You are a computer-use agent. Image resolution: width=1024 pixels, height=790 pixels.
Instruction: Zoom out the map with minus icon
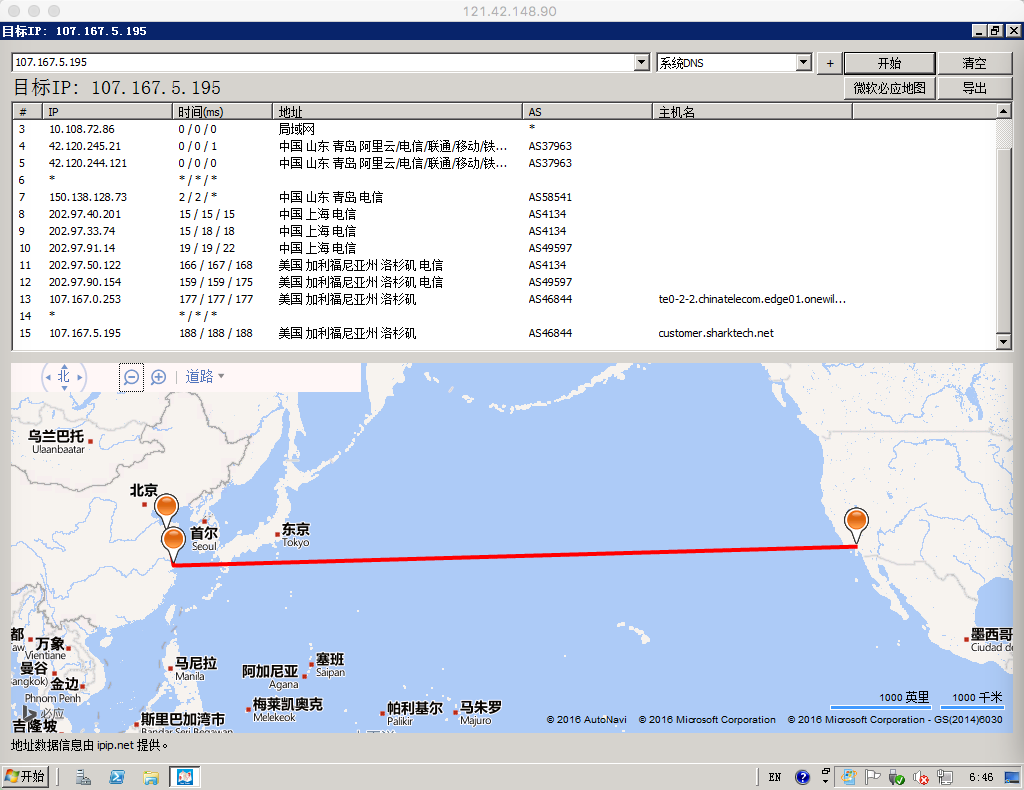[131, 377]
